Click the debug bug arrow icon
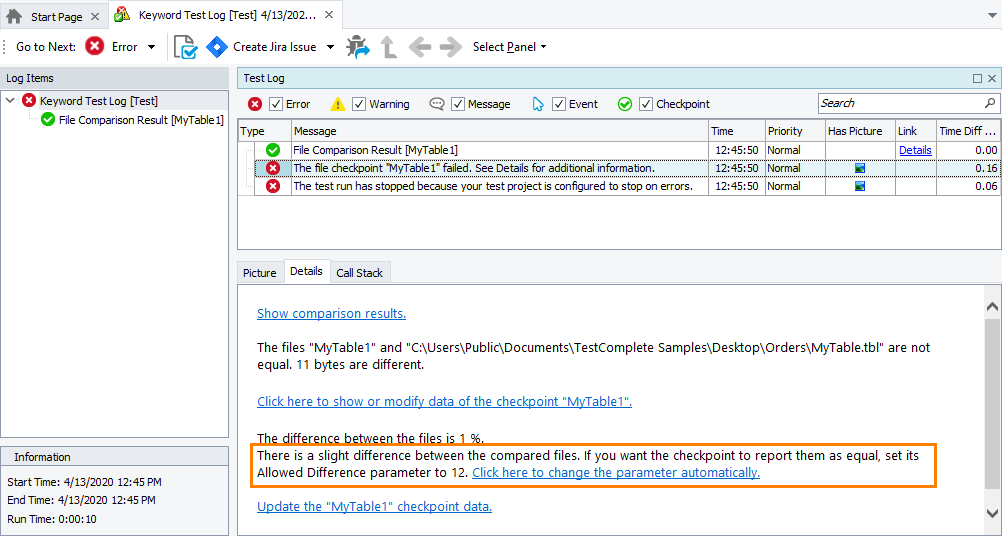1002x536 pixels. [357, 47]
